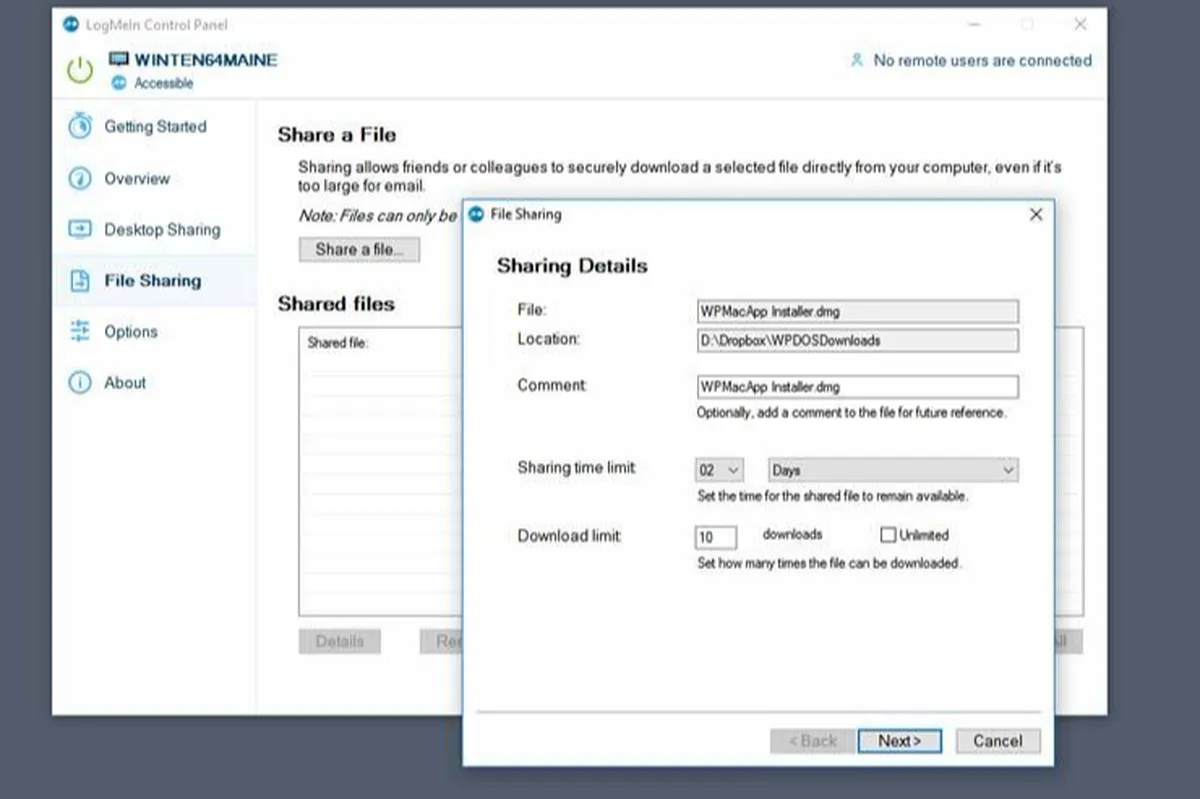Click the About info icon
The height and width of the screenshot is (799, 1200).
click(79, 383)
